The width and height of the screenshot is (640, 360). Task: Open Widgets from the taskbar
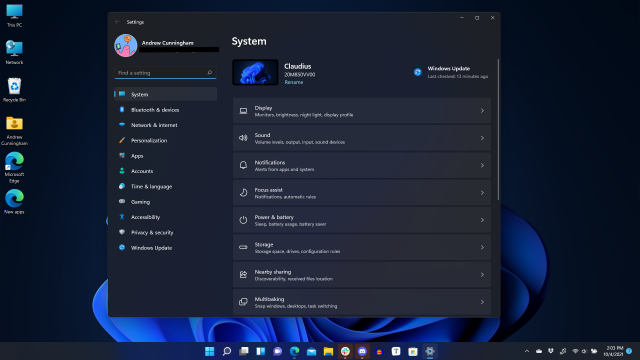261,351
